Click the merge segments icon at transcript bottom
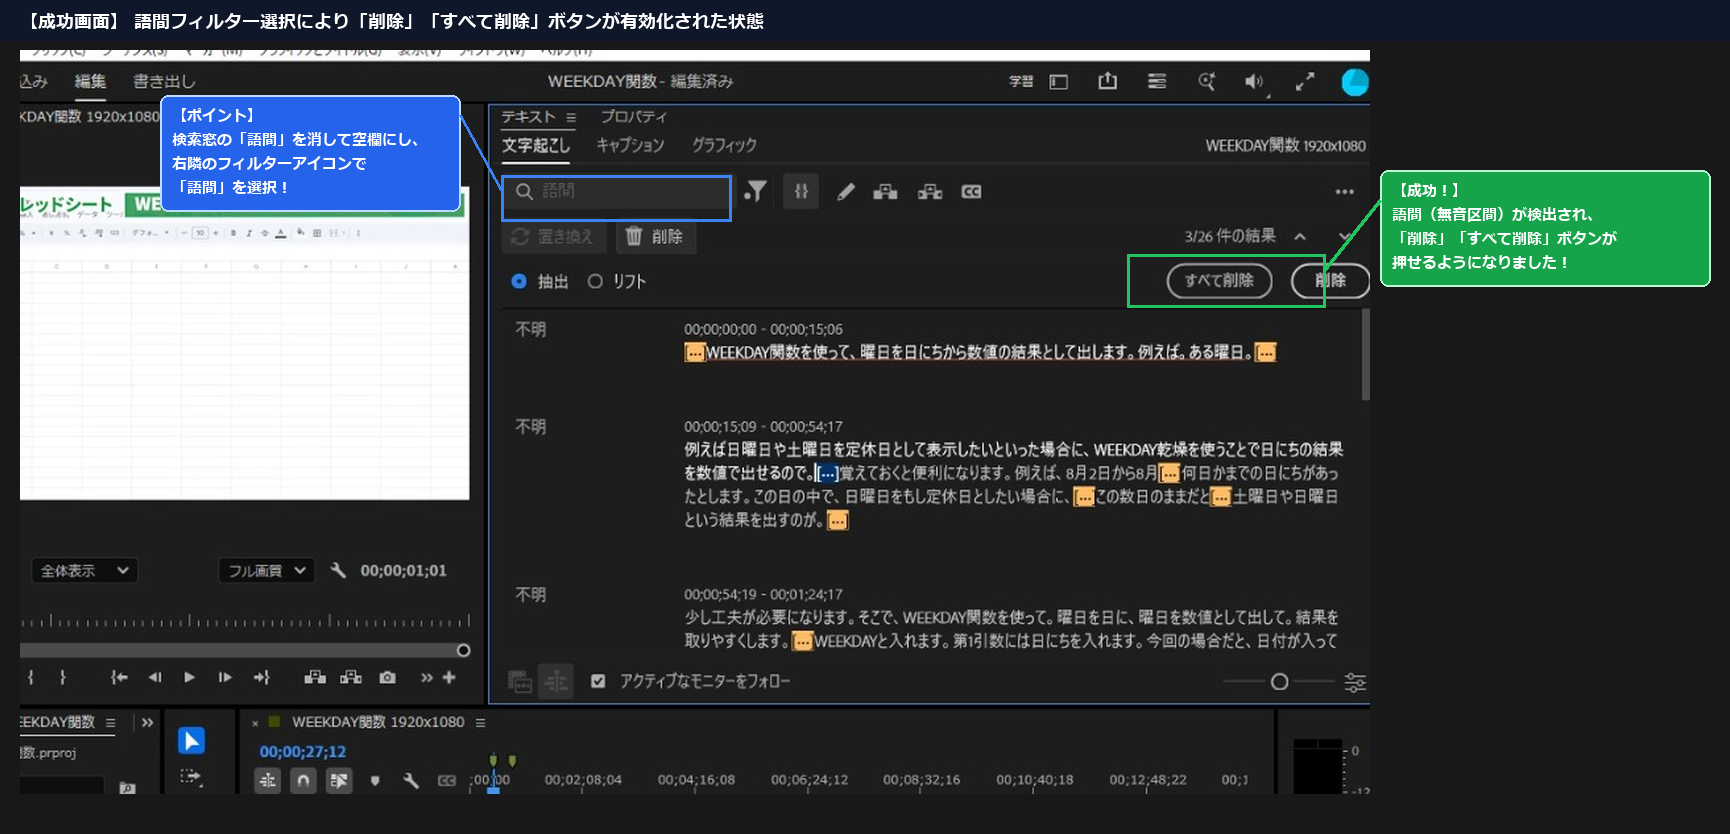Image resolution: width=1730 pixels, height=834 pixels. tap(520, 682)
